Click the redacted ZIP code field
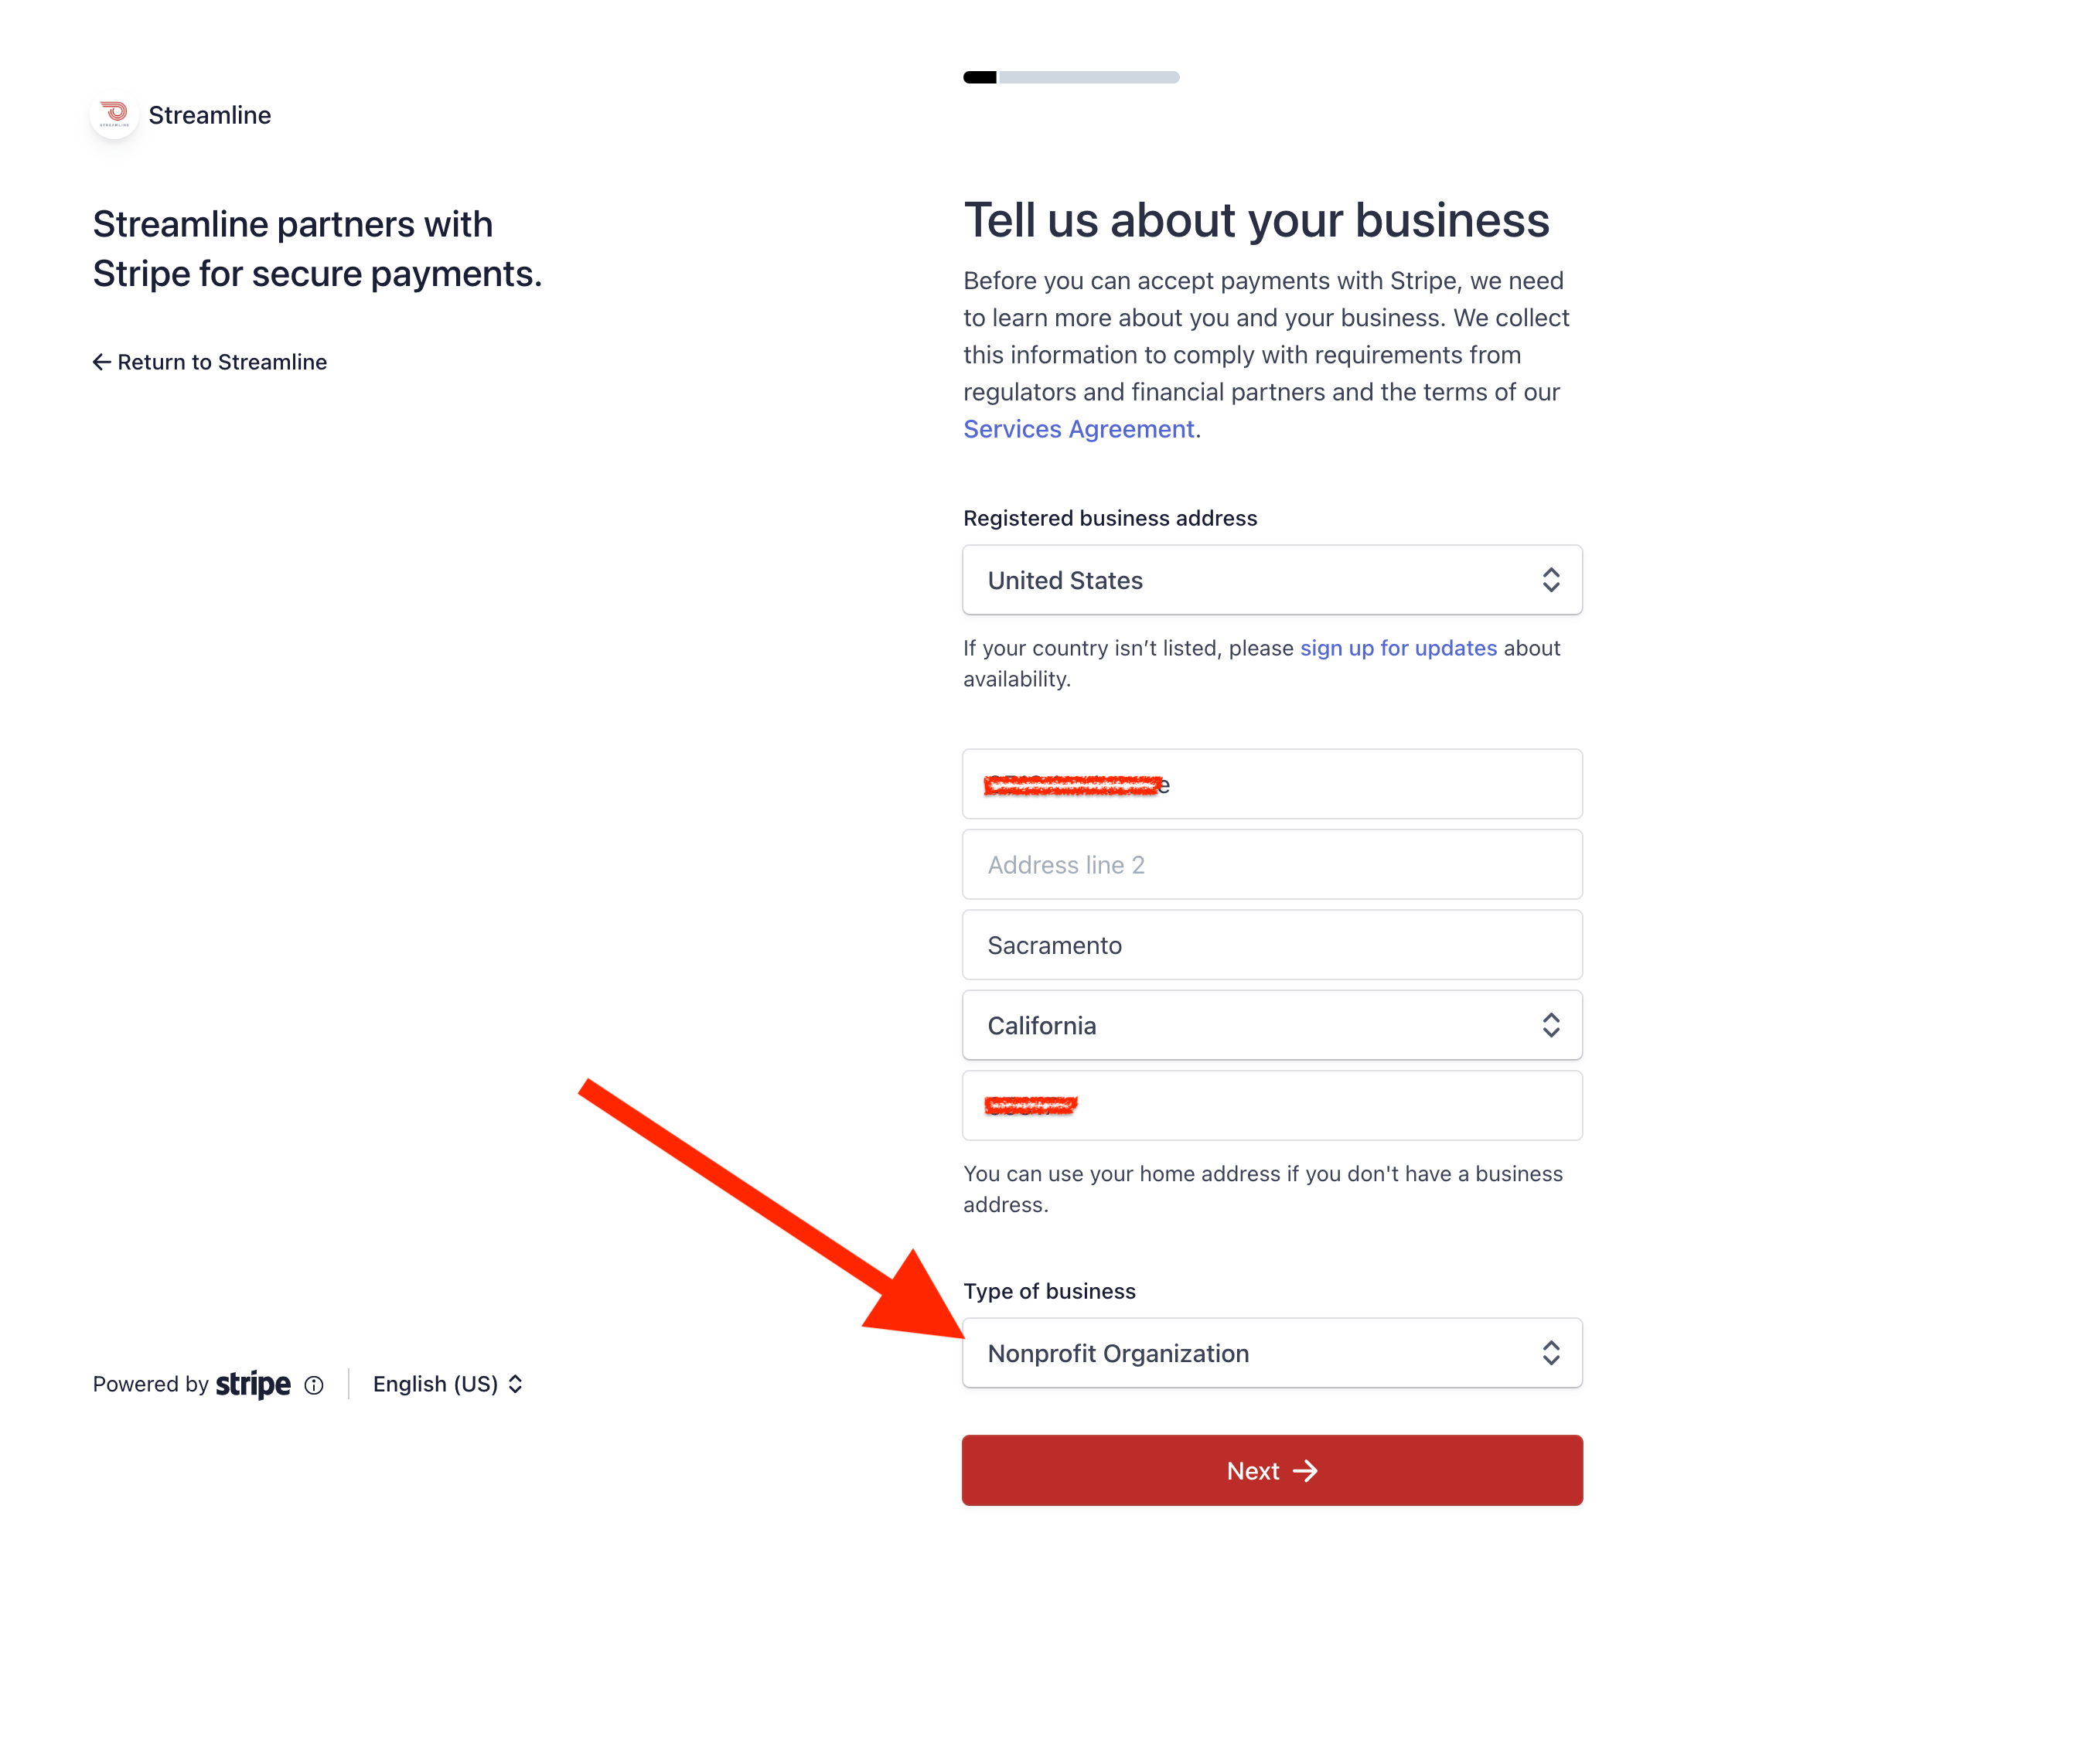Screen dimensions: 2100x1761 [x=1272, y=1106]
